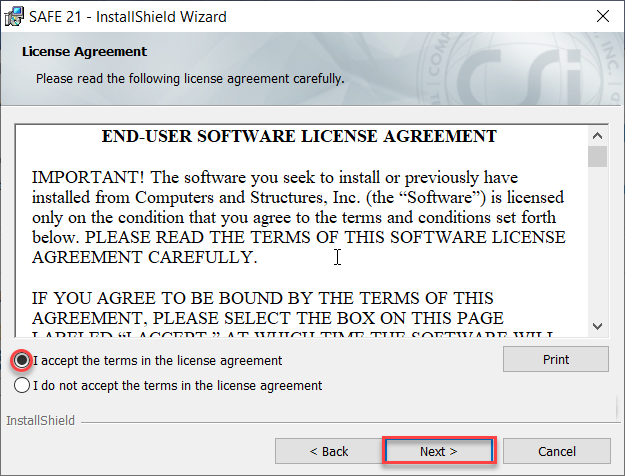The height and width of the screenshot is (476, 625).
Task: Select "I accept the terms" radio button
Action: [22, 360]
